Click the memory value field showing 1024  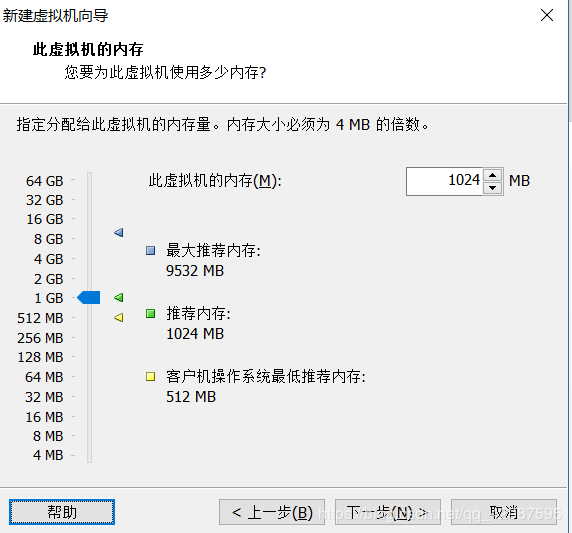445,181
